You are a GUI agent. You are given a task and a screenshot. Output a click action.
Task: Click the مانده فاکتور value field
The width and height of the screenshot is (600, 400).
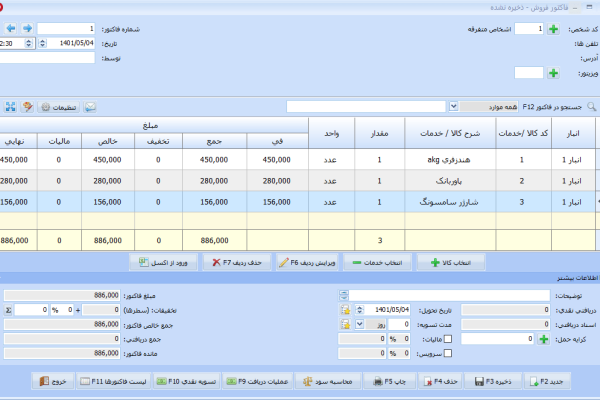(x=62, y=353)
